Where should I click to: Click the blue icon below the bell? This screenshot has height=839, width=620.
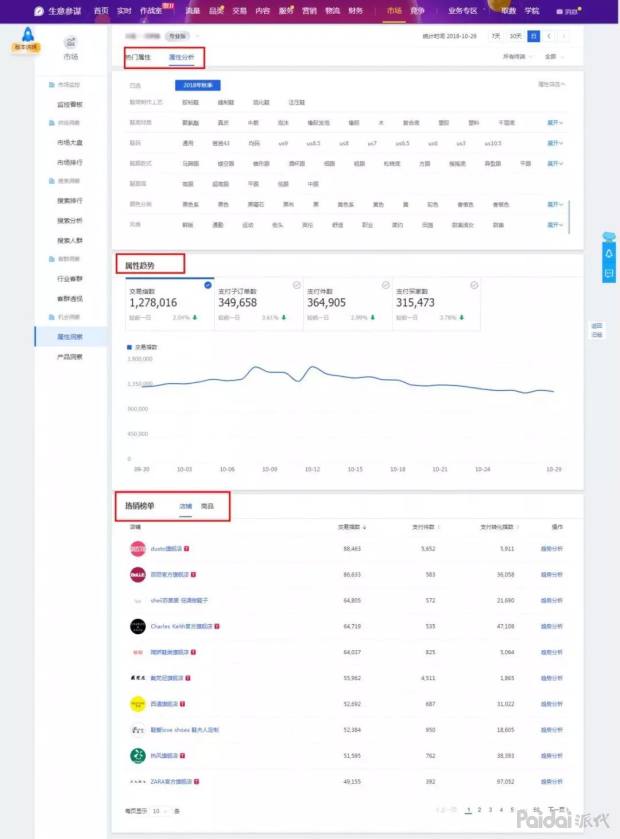[x=609, y=271]
